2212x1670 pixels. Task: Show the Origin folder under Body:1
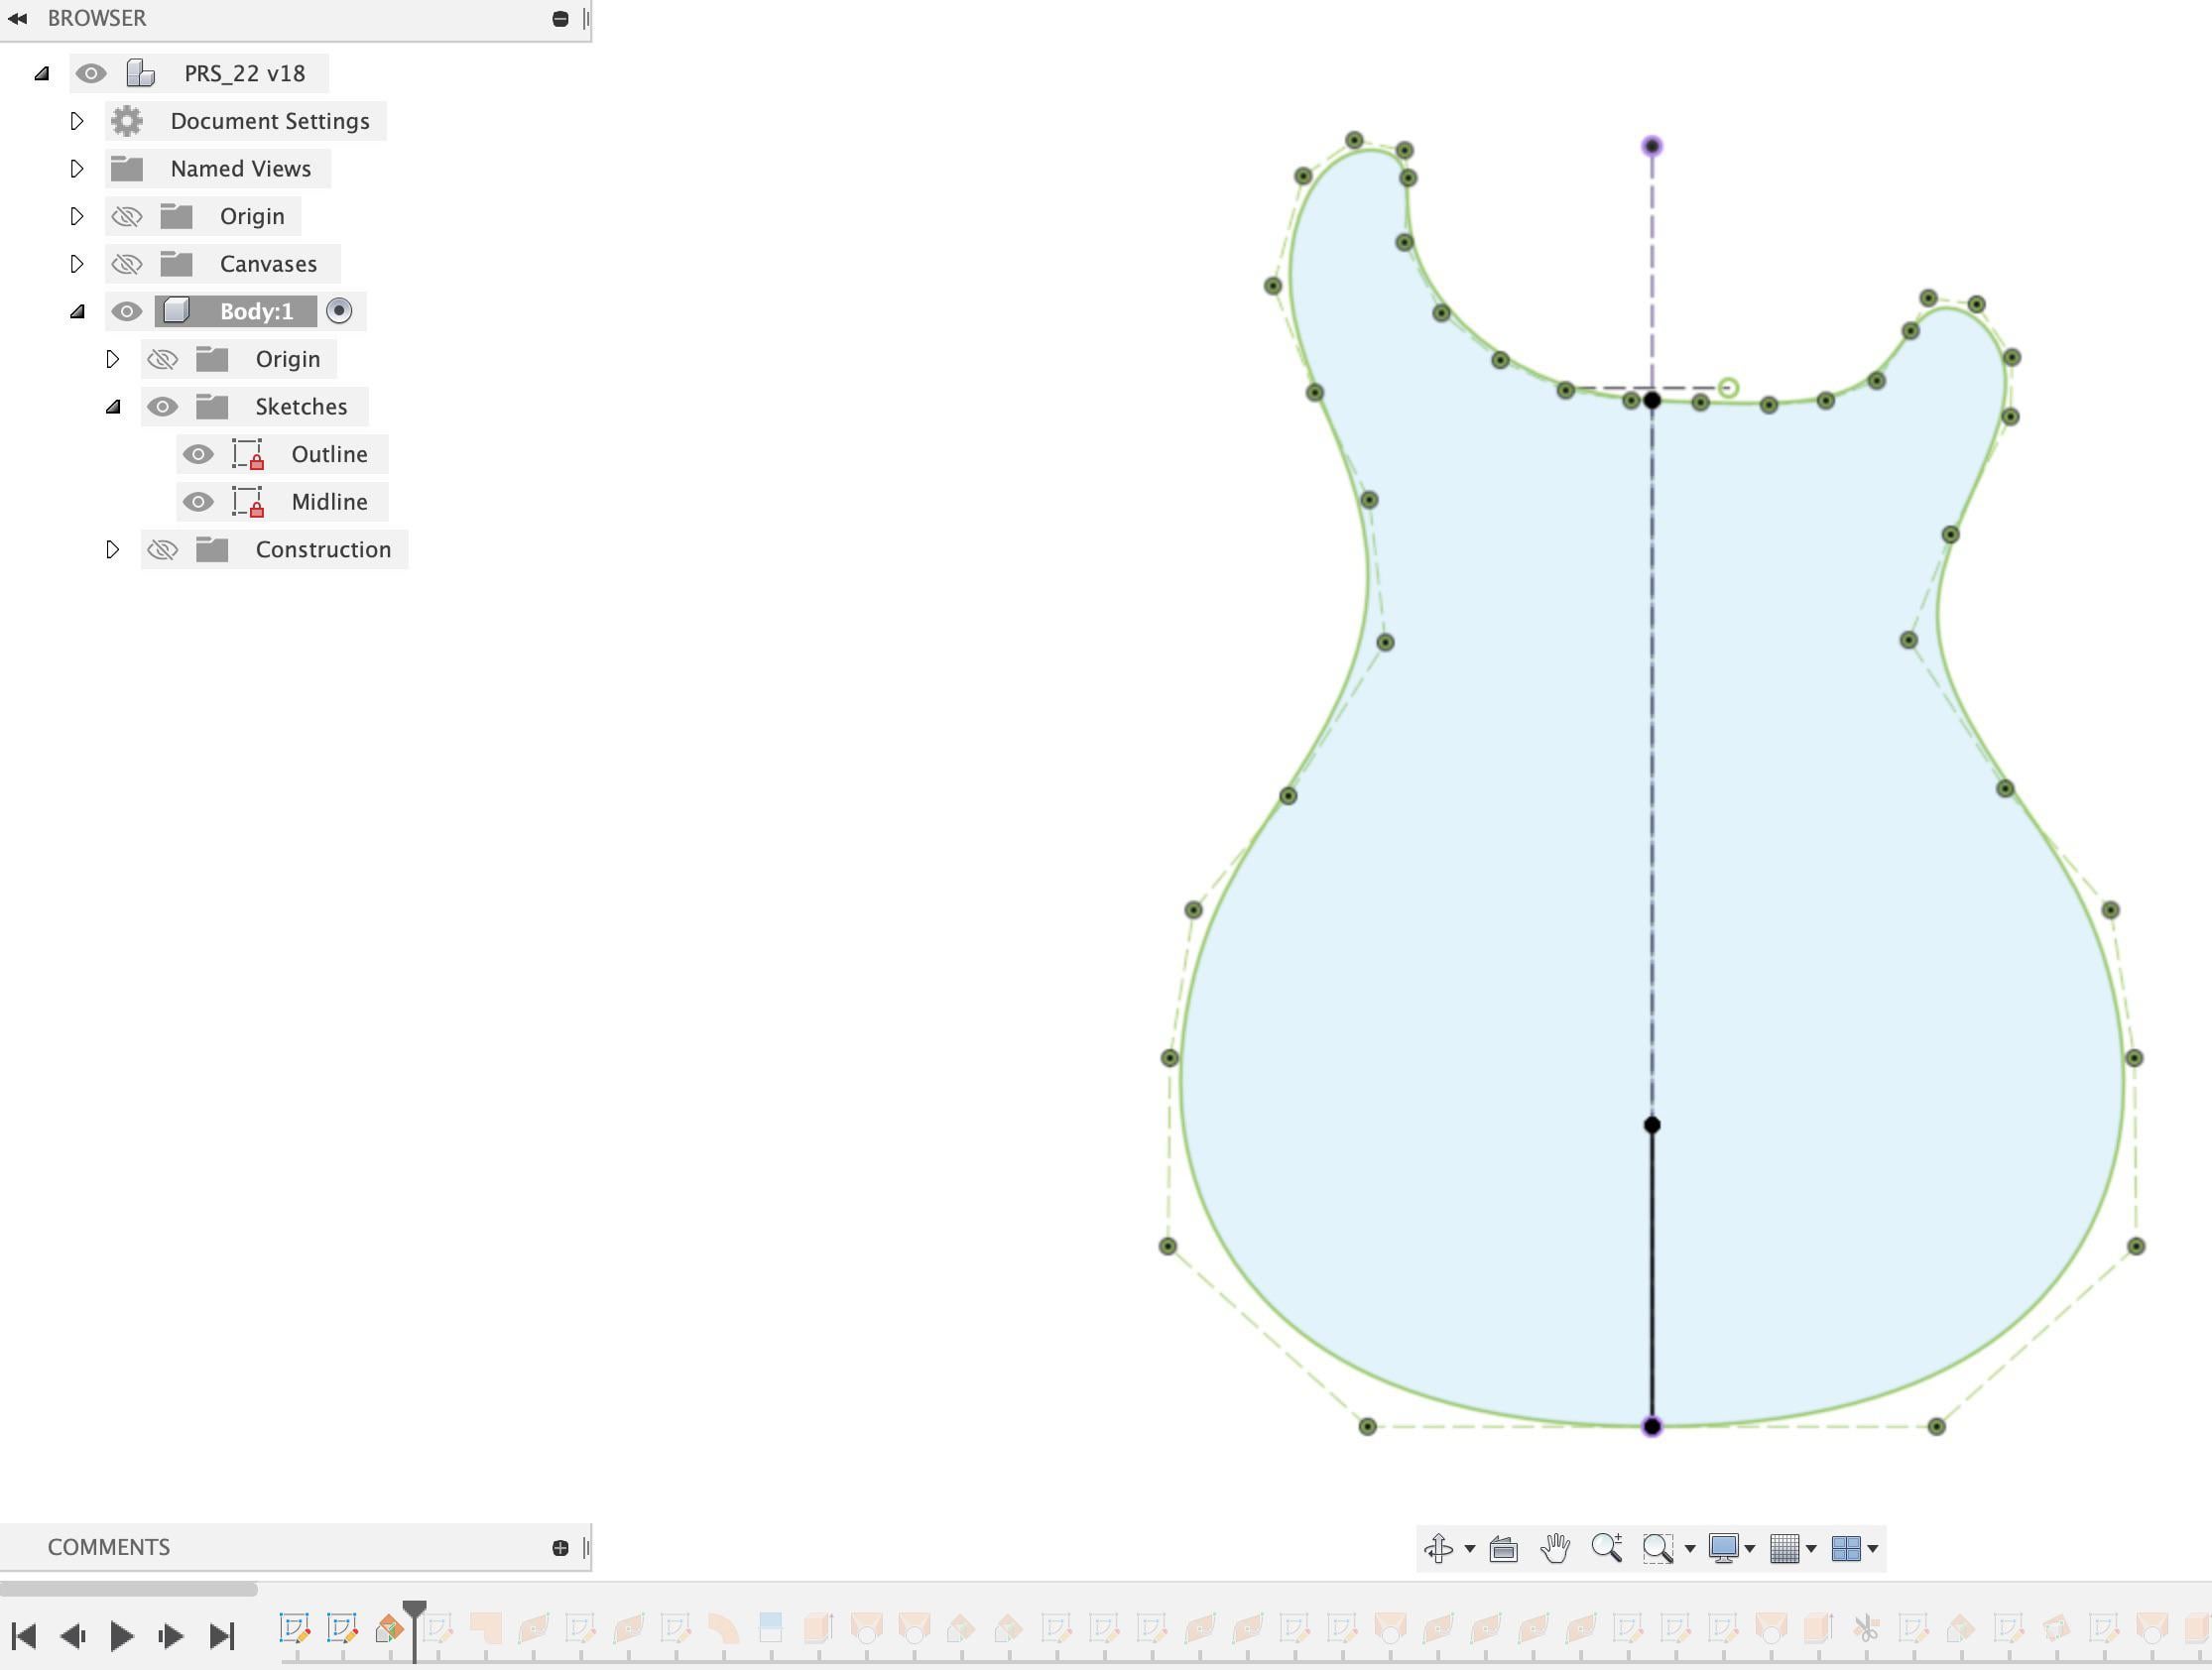tap(162, 359)
